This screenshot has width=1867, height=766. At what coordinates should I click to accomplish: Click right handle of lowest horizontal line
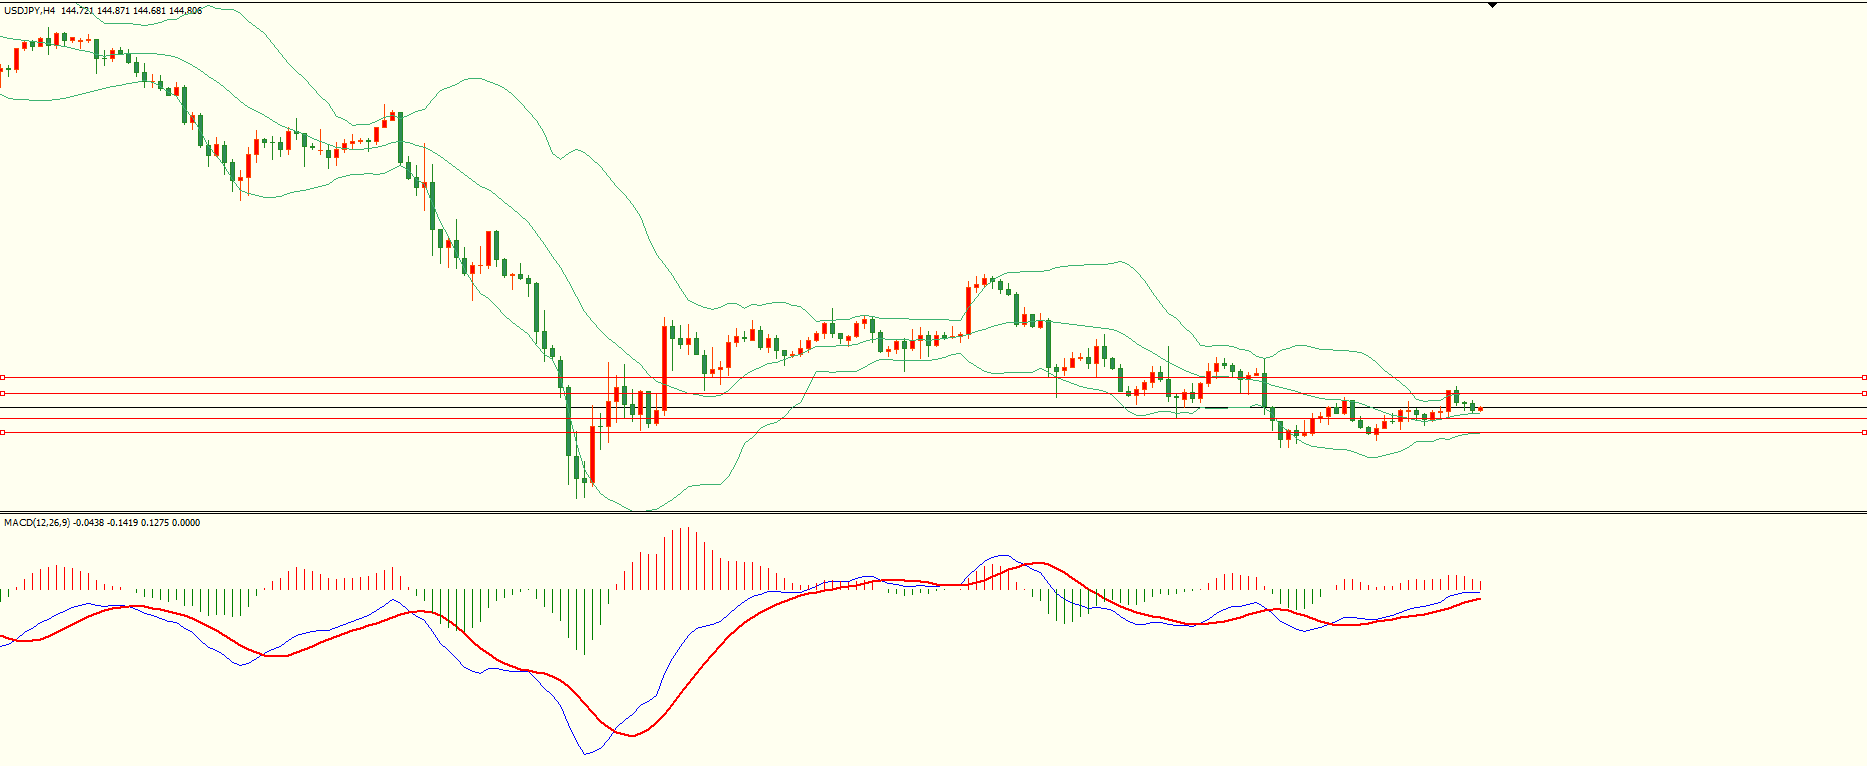pyautogui.click(x=1864, y=432)
